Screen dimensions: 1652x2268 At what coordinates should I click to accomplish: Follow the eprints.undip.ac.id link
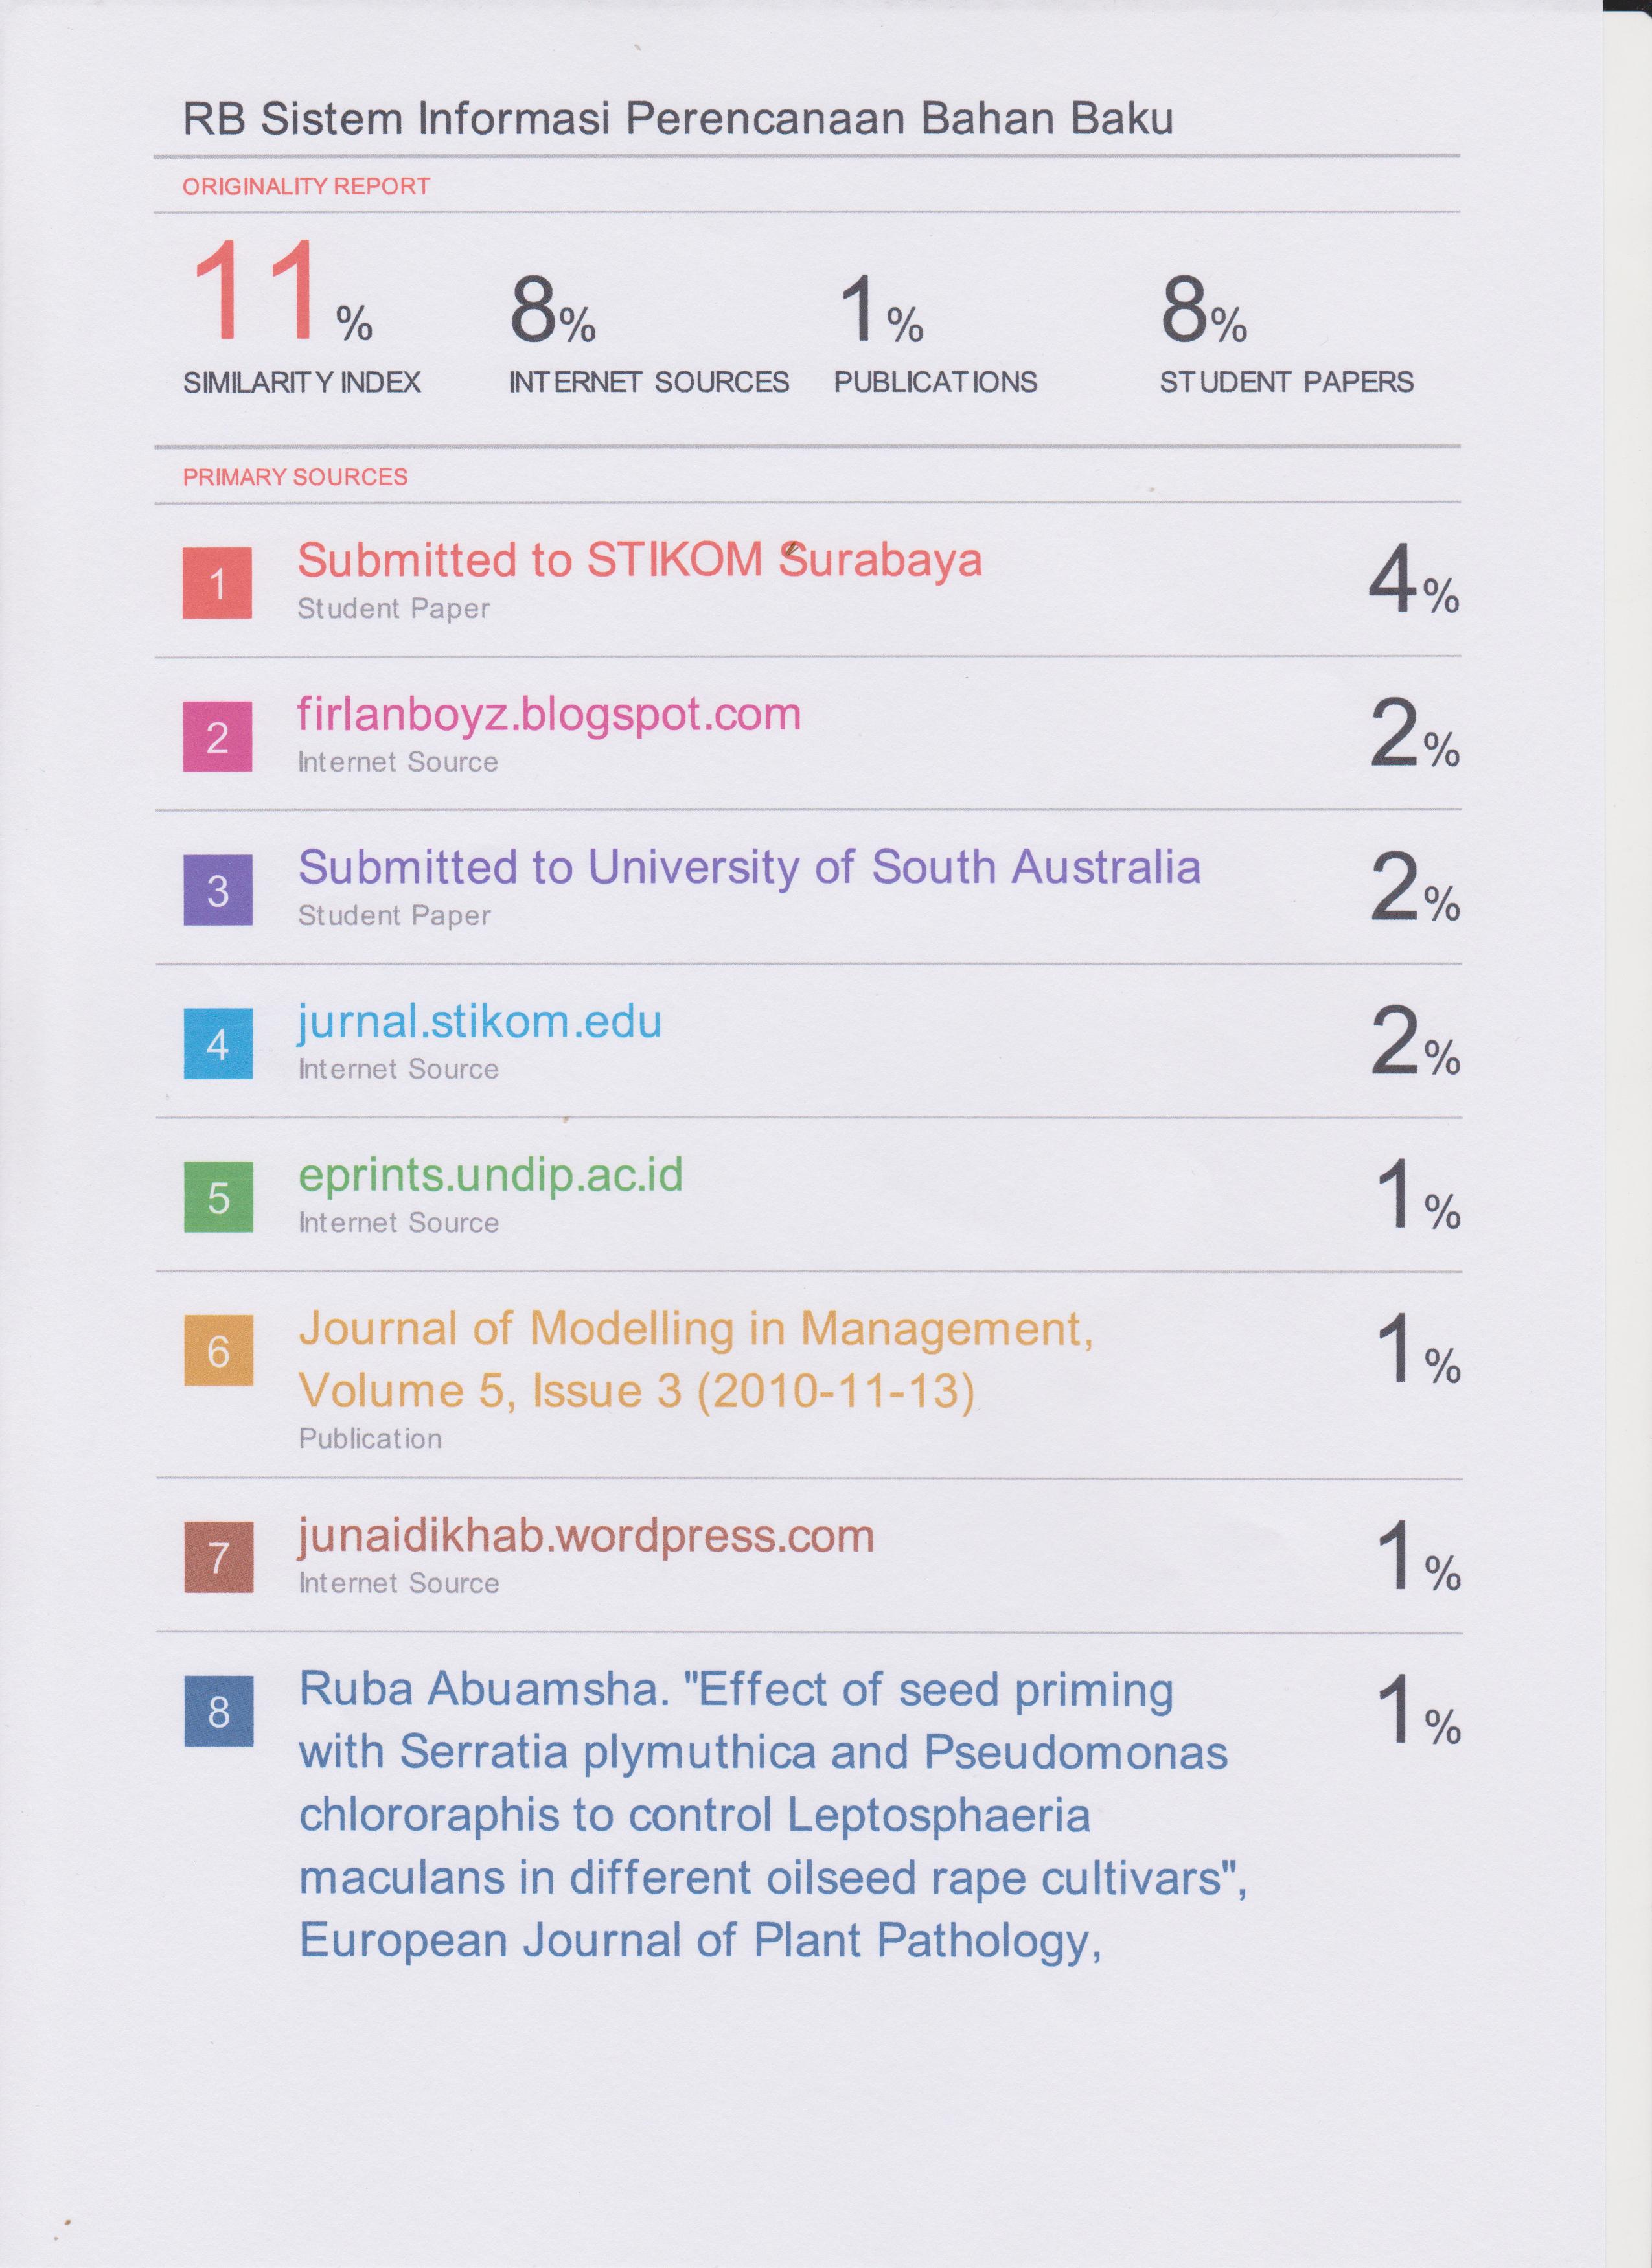pyautogui.click(x=490, y=1175)
